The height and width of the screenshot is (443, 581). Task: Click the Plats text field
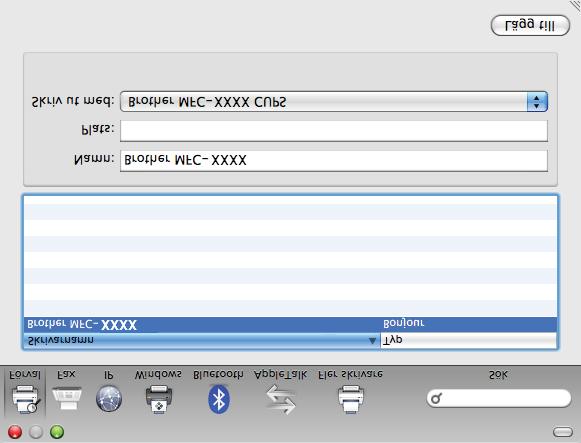coord(334,131)
